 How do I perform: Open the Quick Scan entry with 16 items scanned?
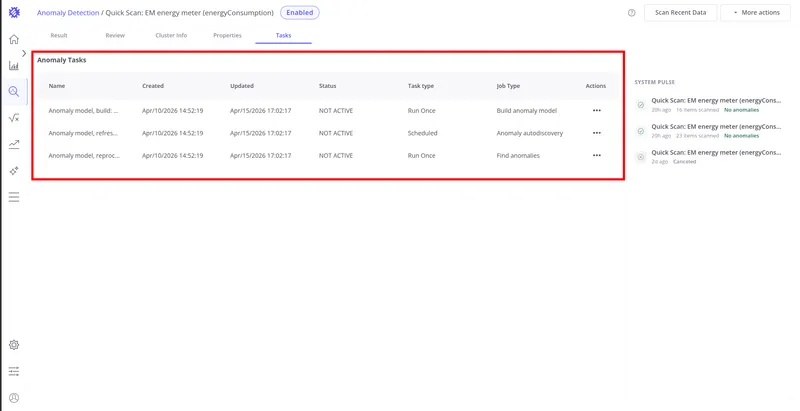(716, 105)
